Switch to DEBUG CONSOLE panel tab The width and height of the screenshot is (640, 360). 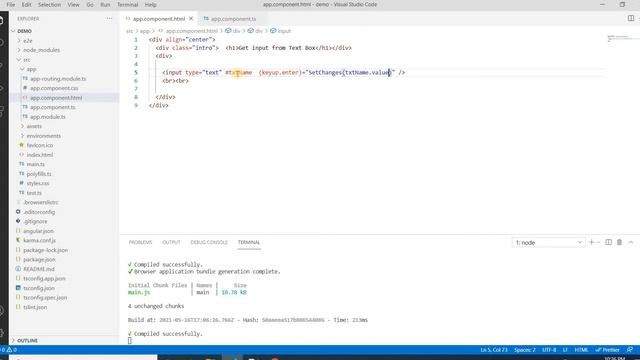coord(209,242)
